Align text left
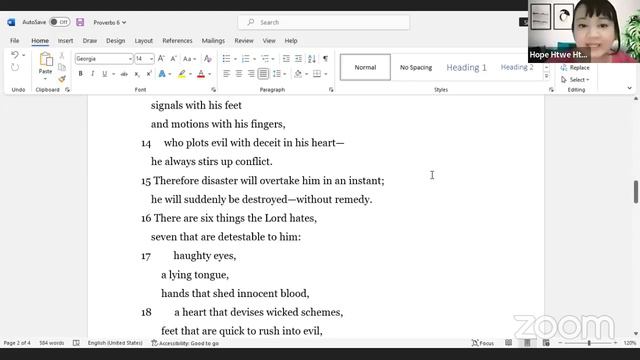The image size is (640, 360). [x=227, y=74]
